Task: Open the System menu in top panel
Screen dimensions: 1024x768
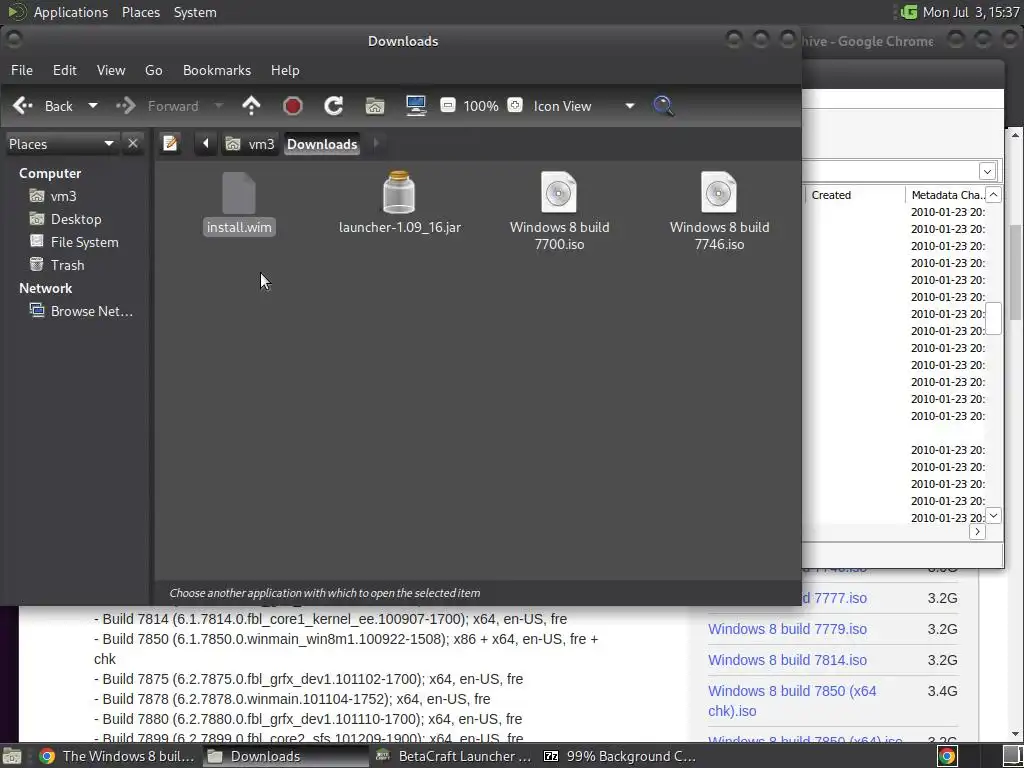Action: (x=195, y=12)
